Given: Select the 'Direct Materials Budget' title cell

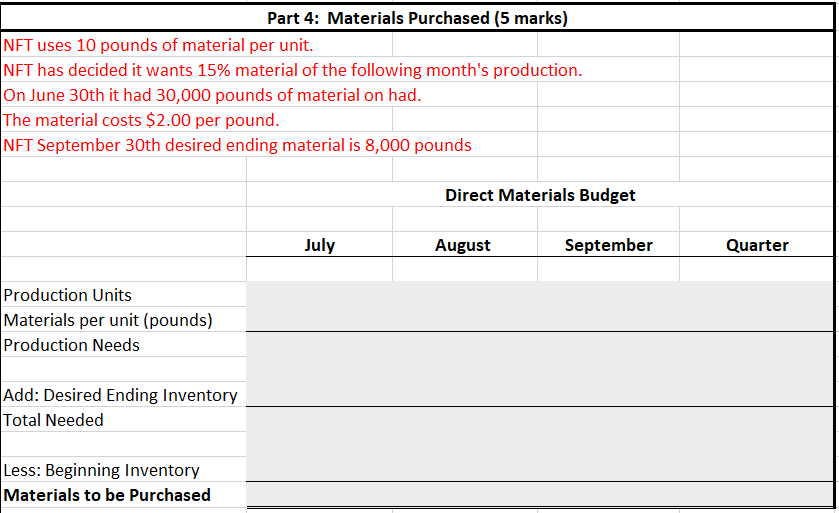Looking at the screenshot, I should click(540, 195).
